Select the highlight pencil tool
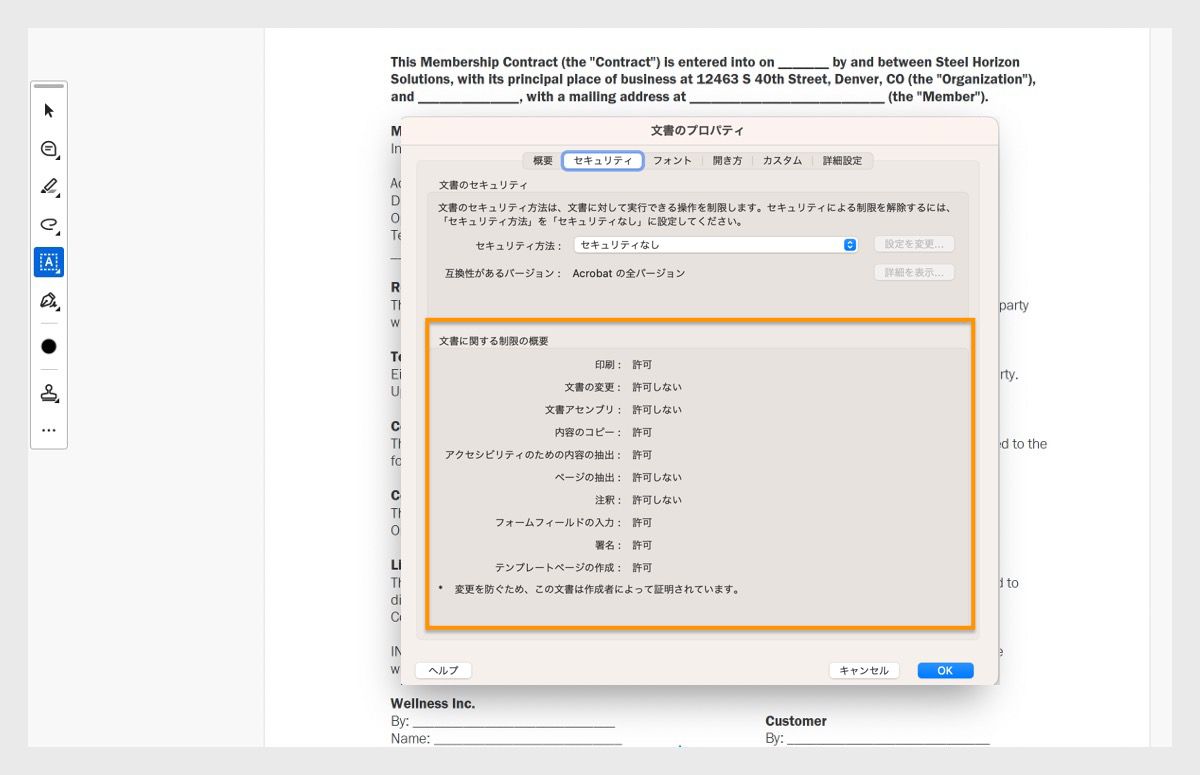Viewport: 1200px width, 775px height. pos(48,187)
